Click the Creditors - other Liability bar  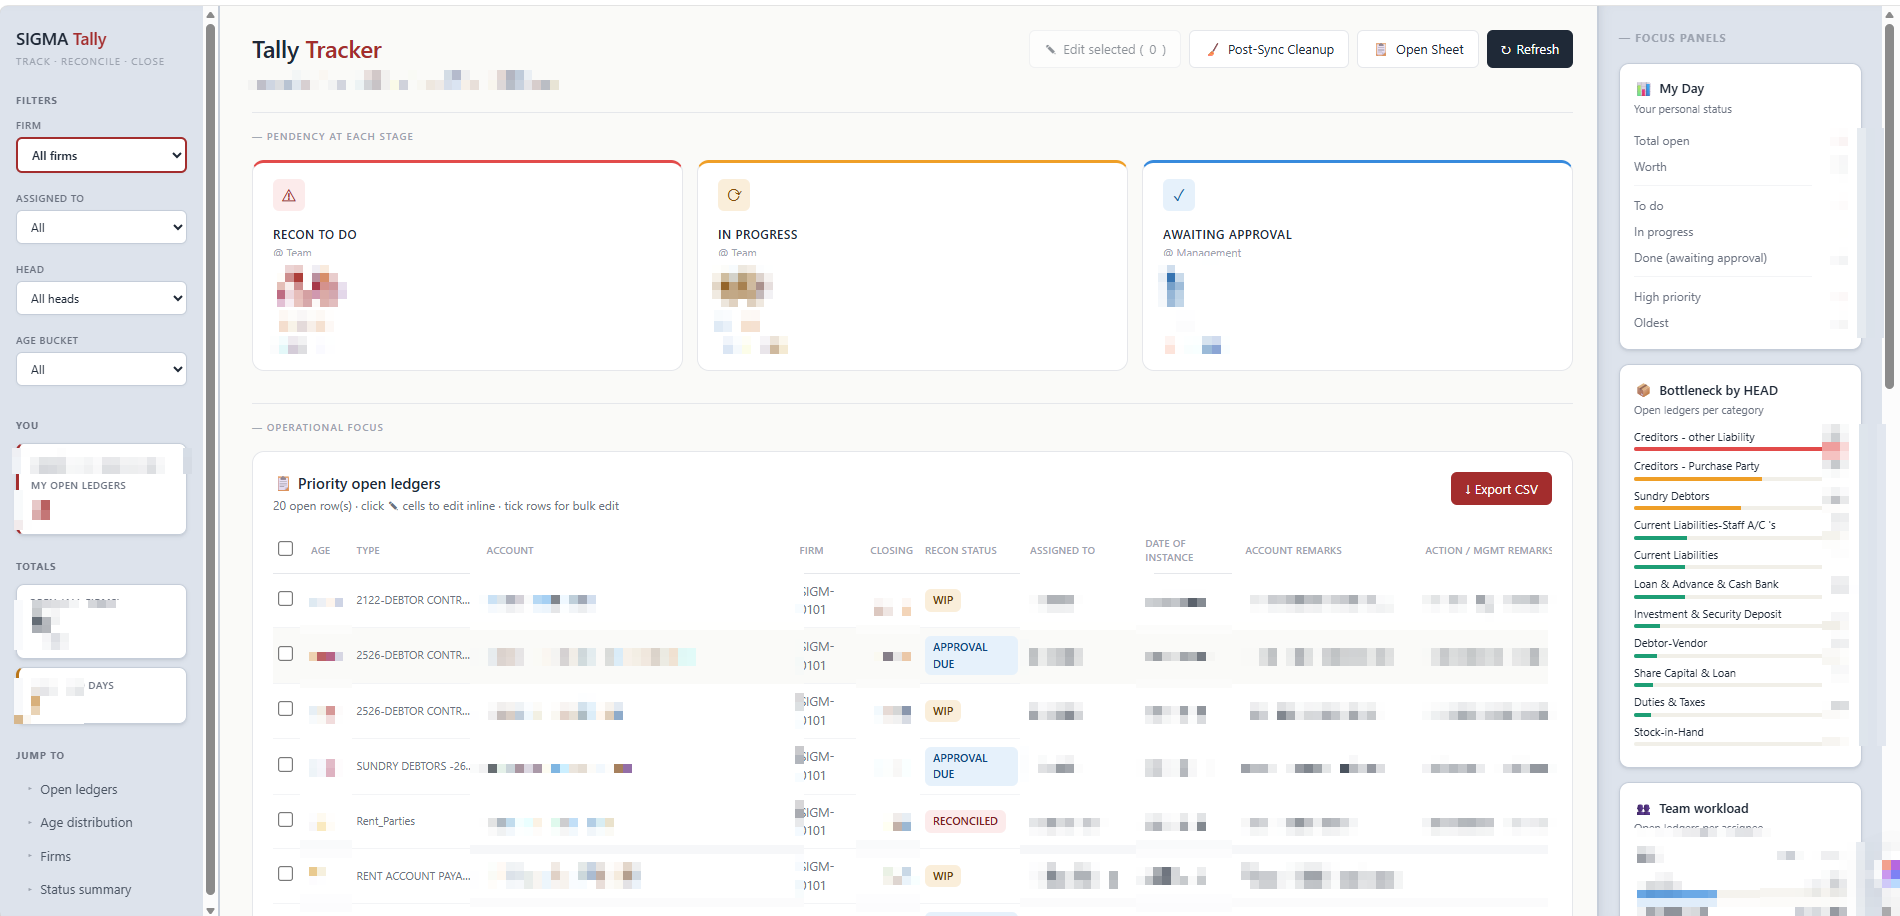click(x=1728, y=449)
